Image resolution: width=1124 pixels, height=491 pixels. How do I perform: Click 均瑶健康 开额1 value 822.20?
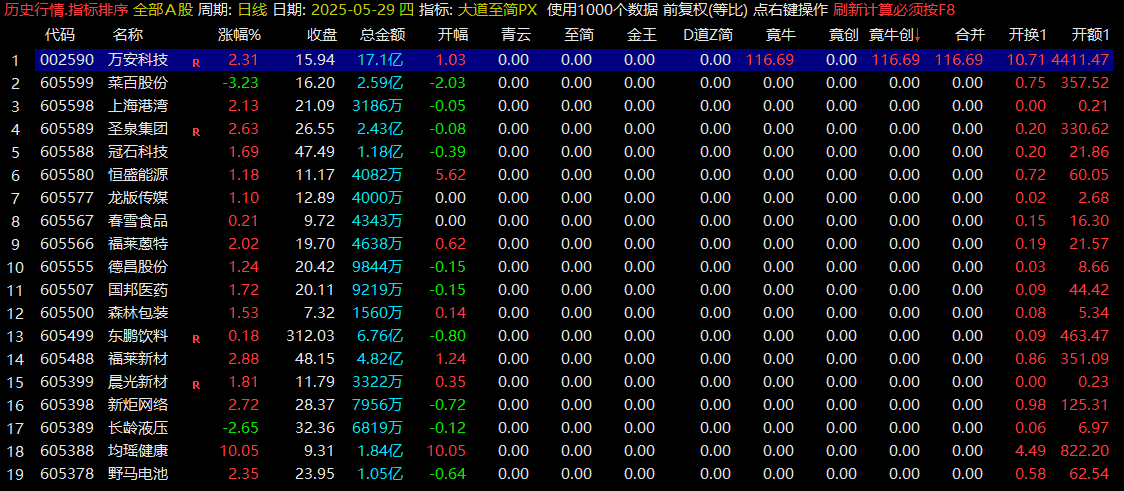coord(1085,450)
